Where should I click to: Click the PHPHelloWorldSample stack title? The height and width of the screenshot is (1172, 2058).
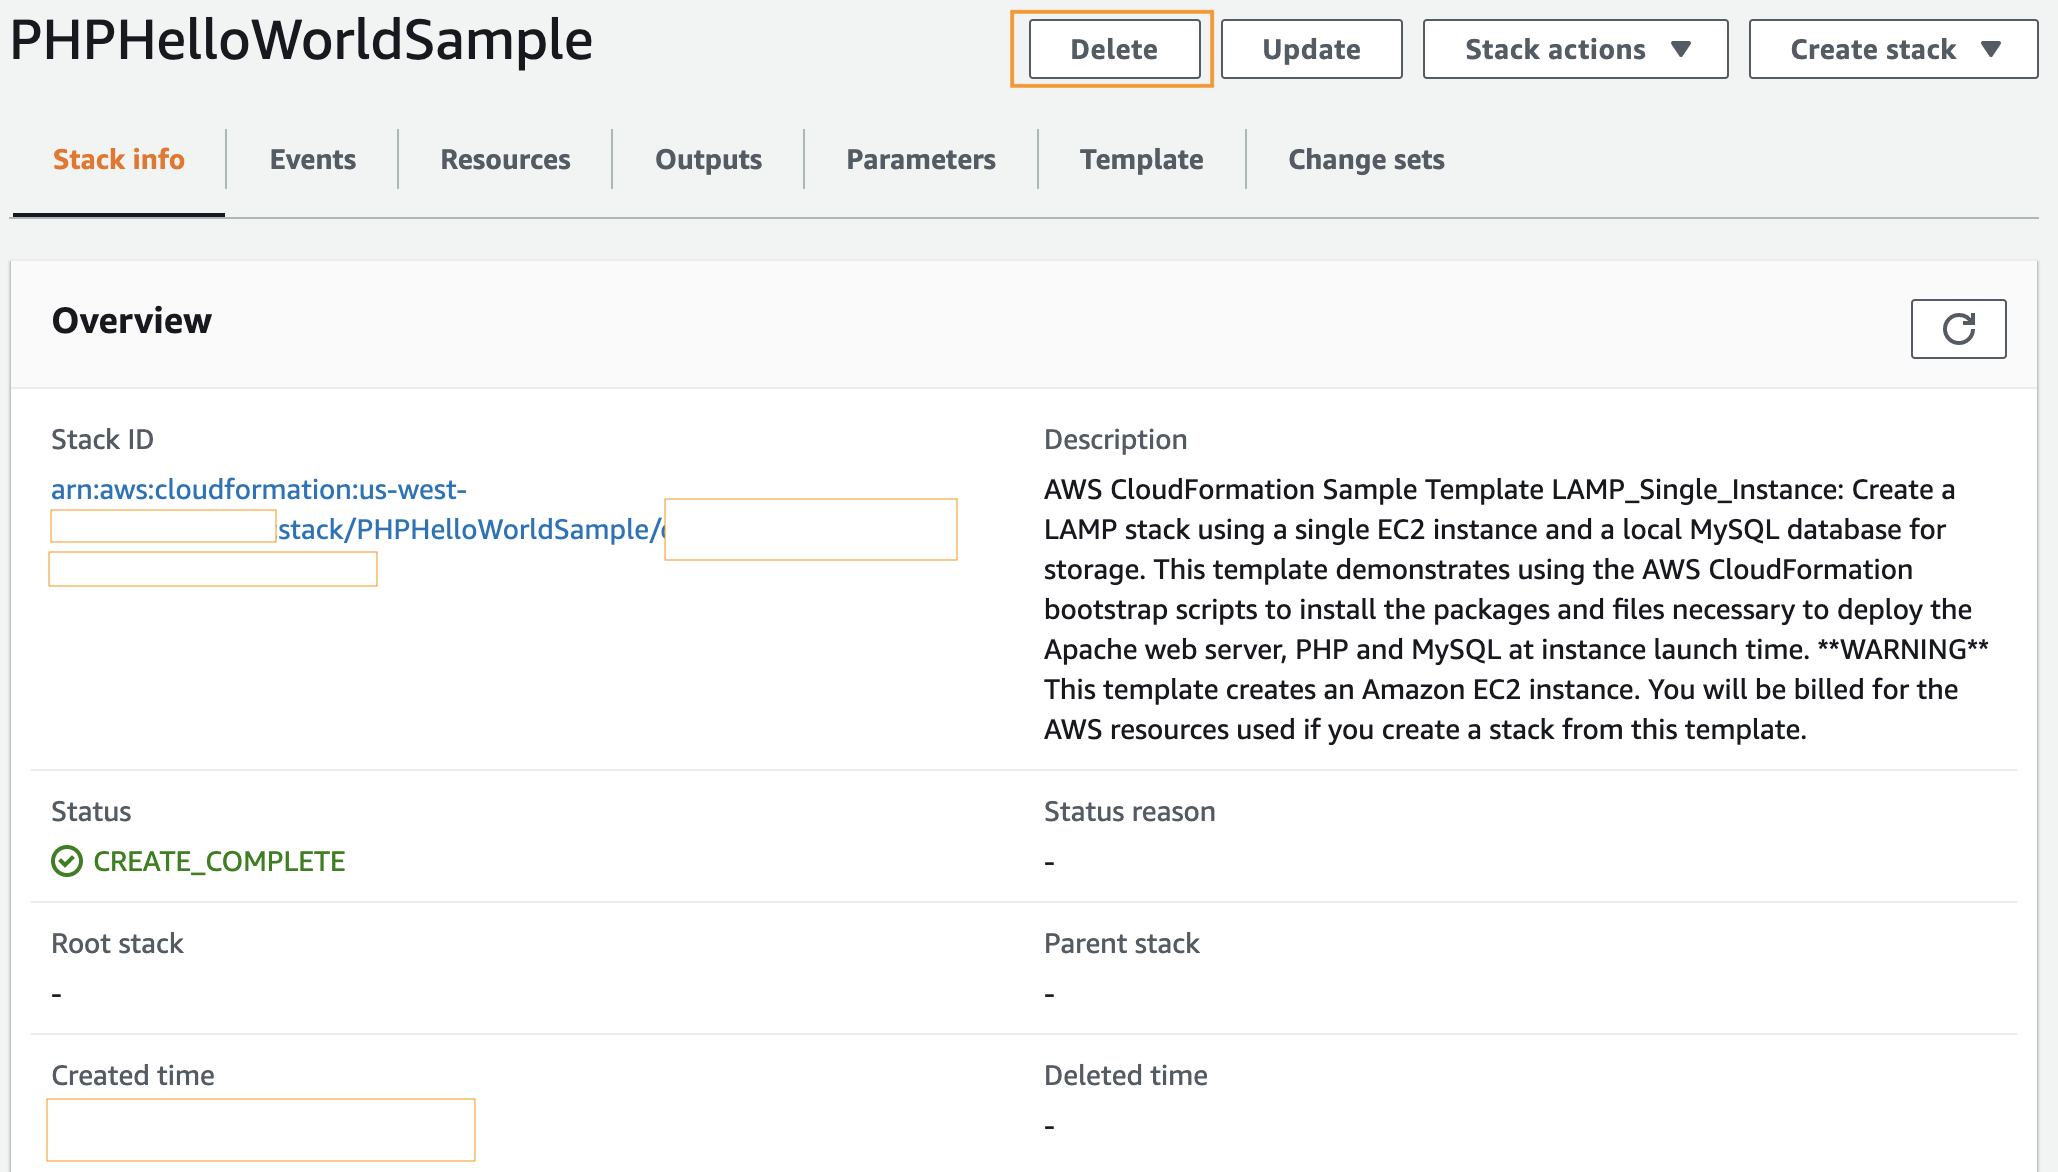[301, 40]
